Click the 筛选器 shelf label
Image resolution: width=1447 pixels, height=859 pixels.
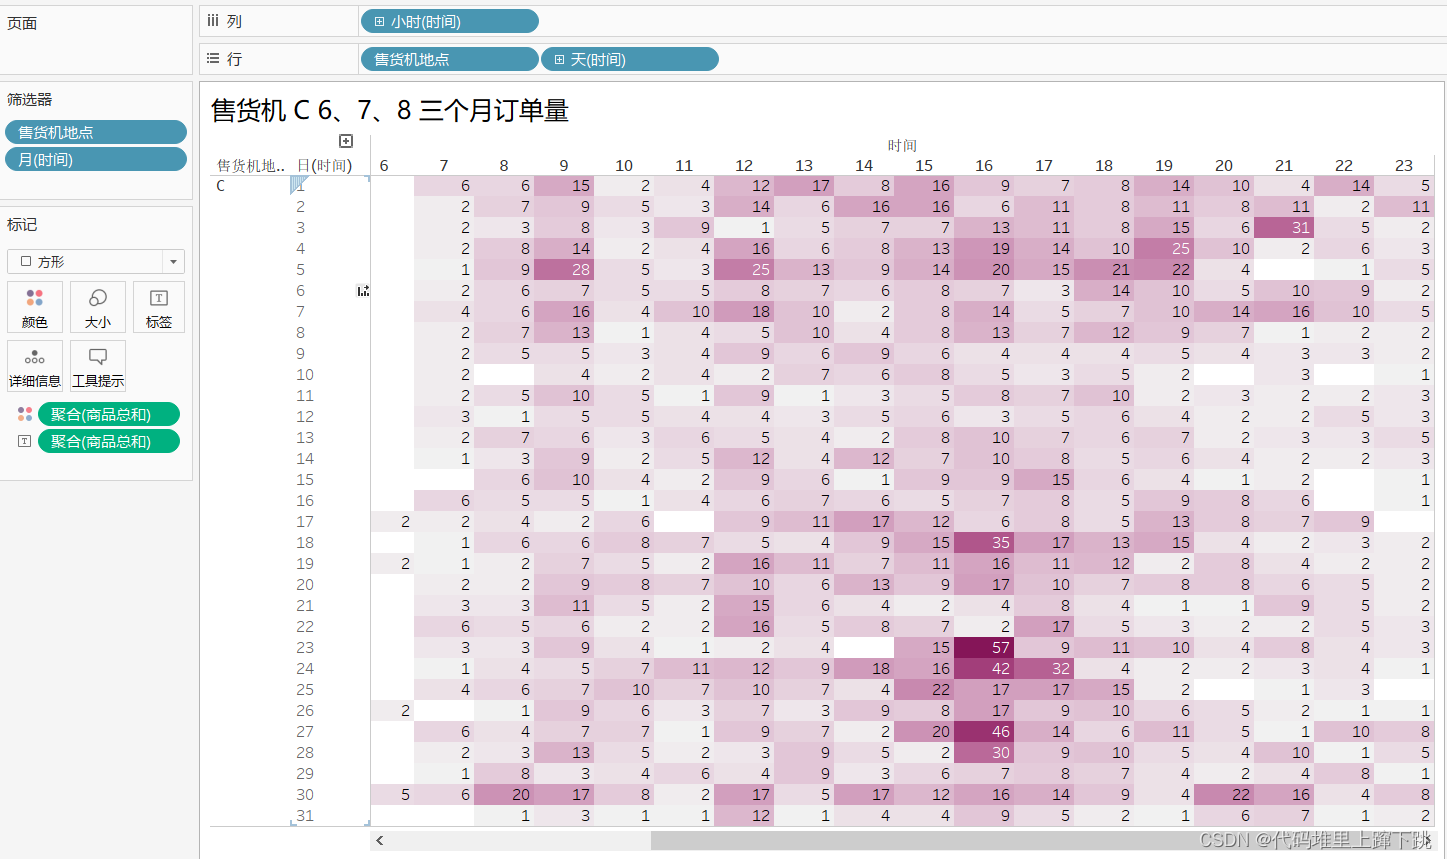click(x=30, y=99)
